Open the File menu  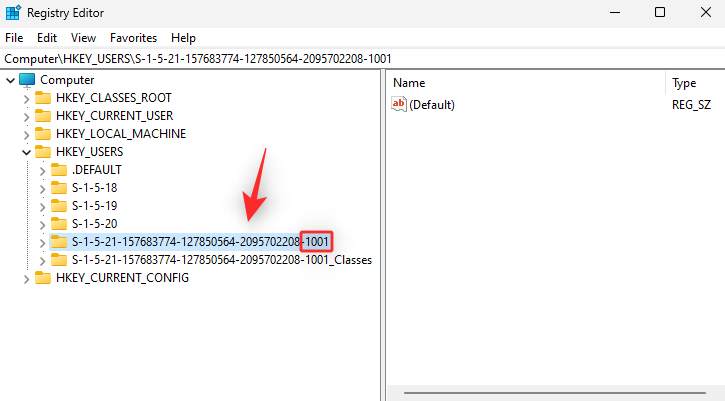[x=14, y=37]
